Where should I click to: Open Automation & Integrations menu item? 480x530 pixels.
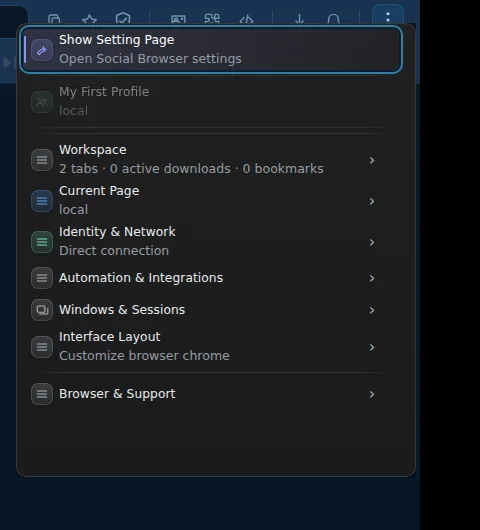[x=211, y=278]
